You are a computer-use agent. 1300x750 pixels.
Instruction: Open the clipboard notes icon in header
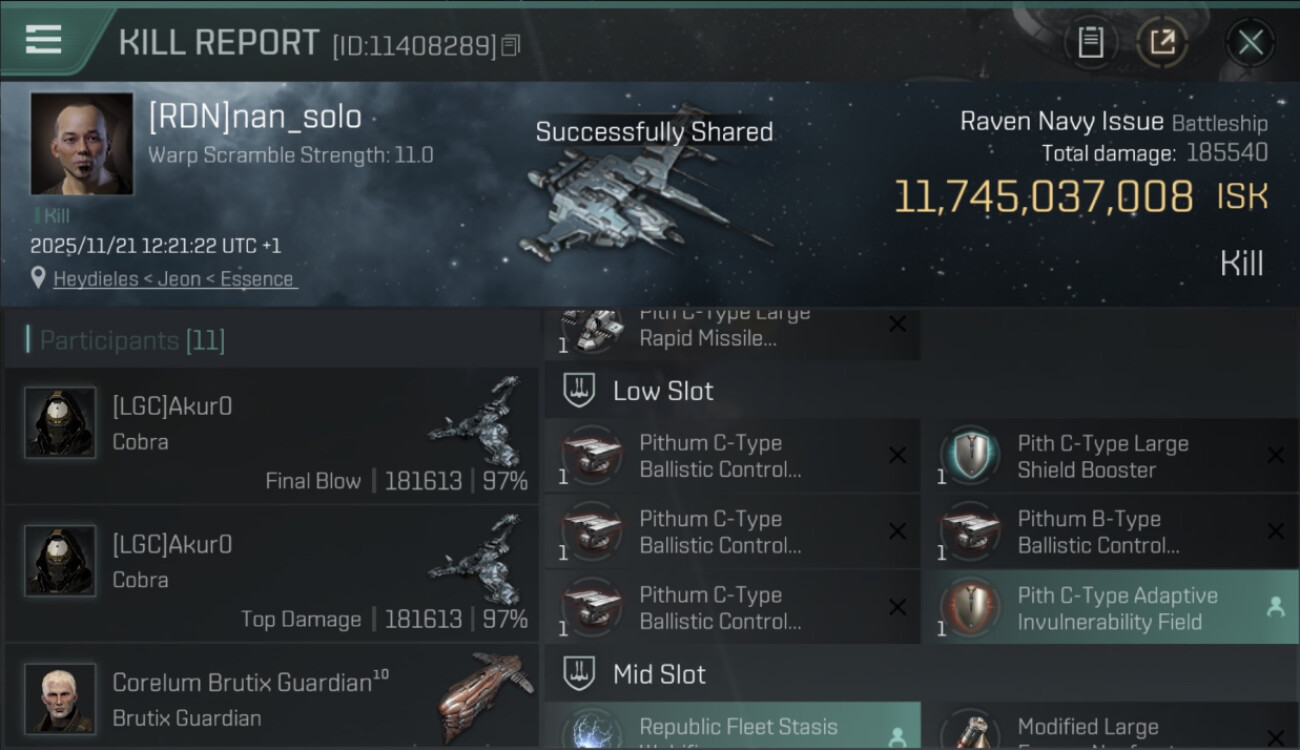[1090, 43]
